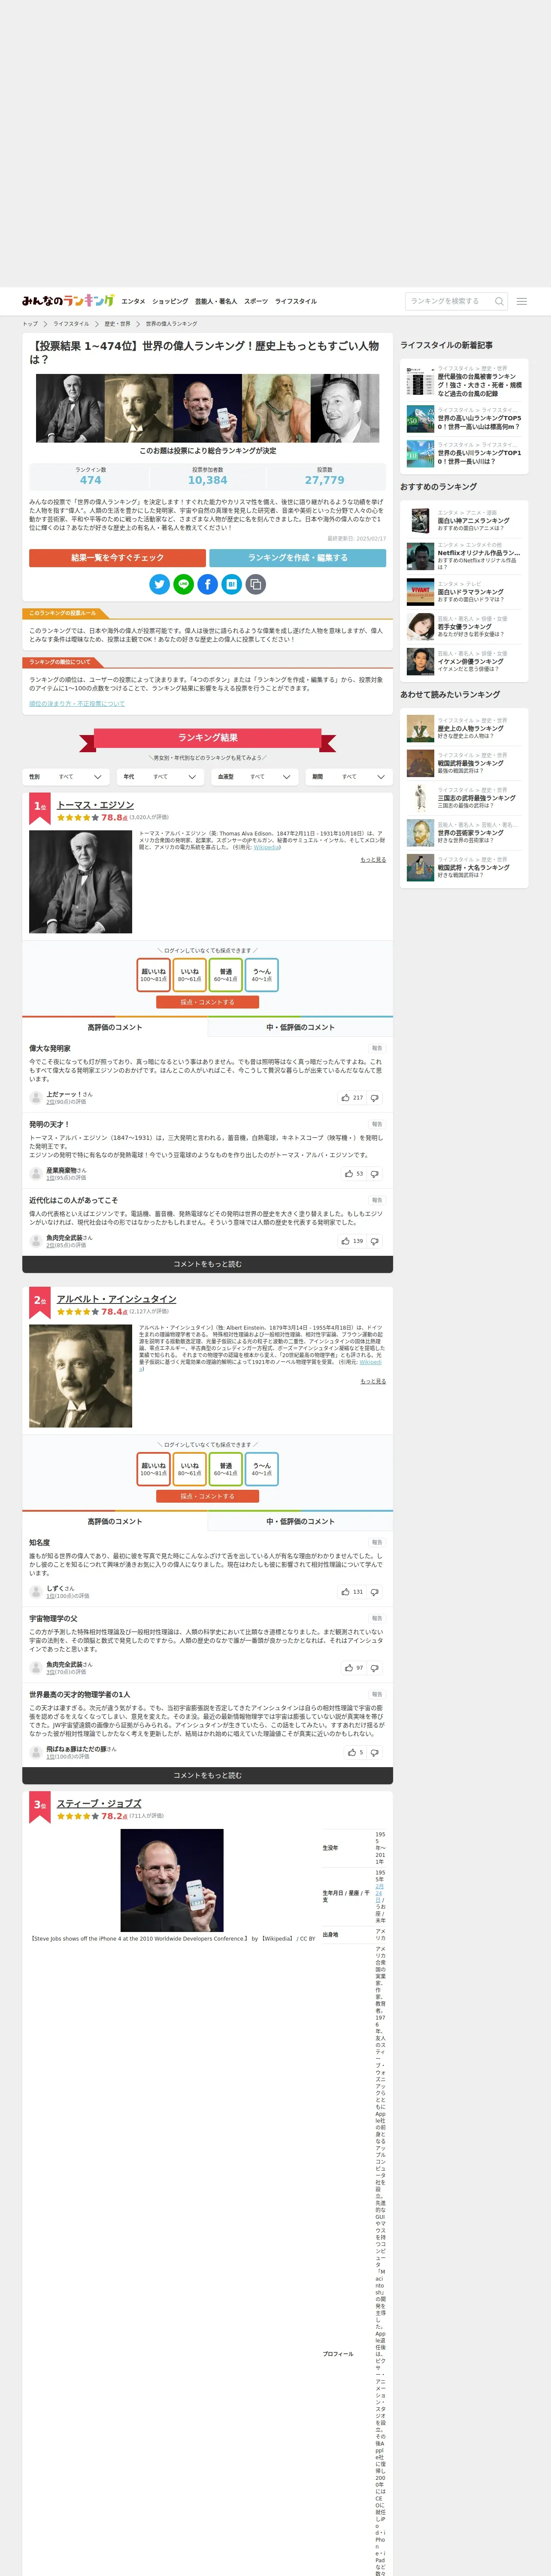The height and width of the screenshot is (2576, 551).
Task: Click the search magnifier icon in header
Action: tap(499, 301)
